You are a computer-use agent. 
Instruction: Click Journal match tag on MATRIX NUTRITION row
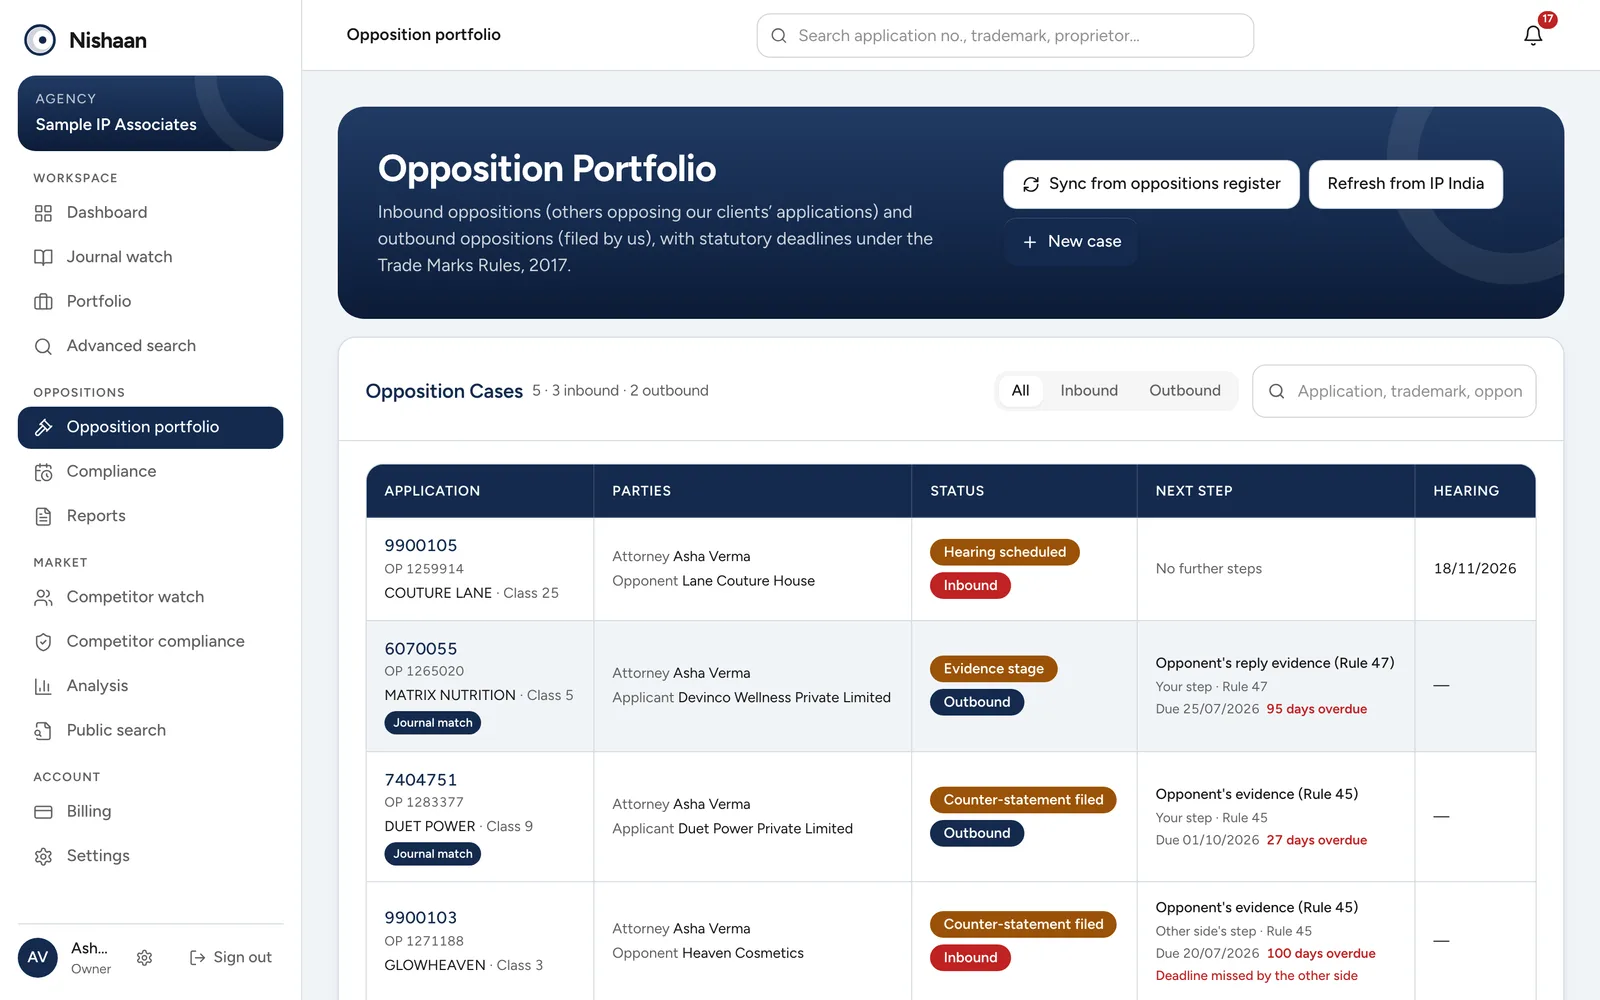click(x=433, y=723)
